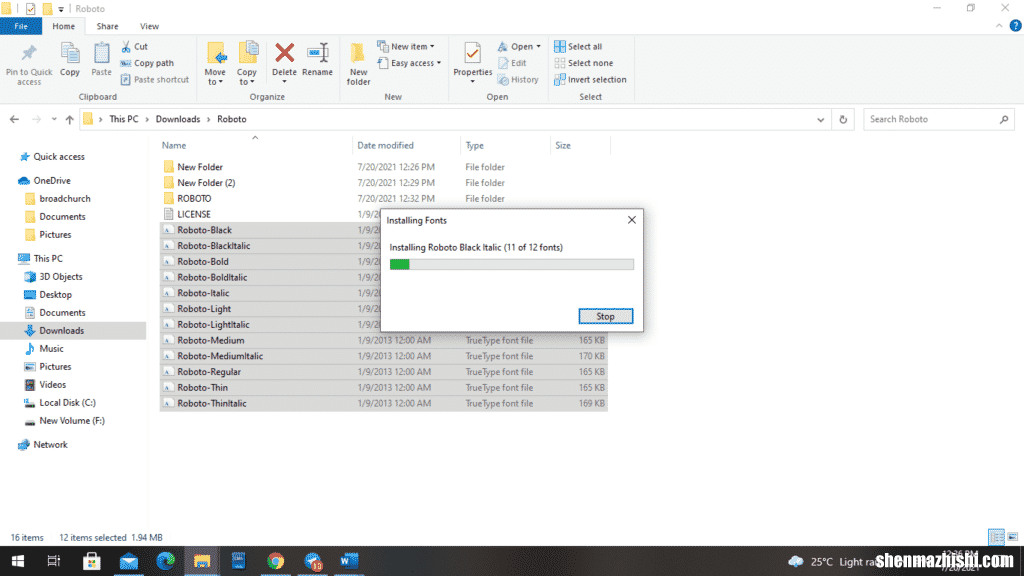
Task: Create a New folder from the ribbon
Action: [x=358, y=64]
